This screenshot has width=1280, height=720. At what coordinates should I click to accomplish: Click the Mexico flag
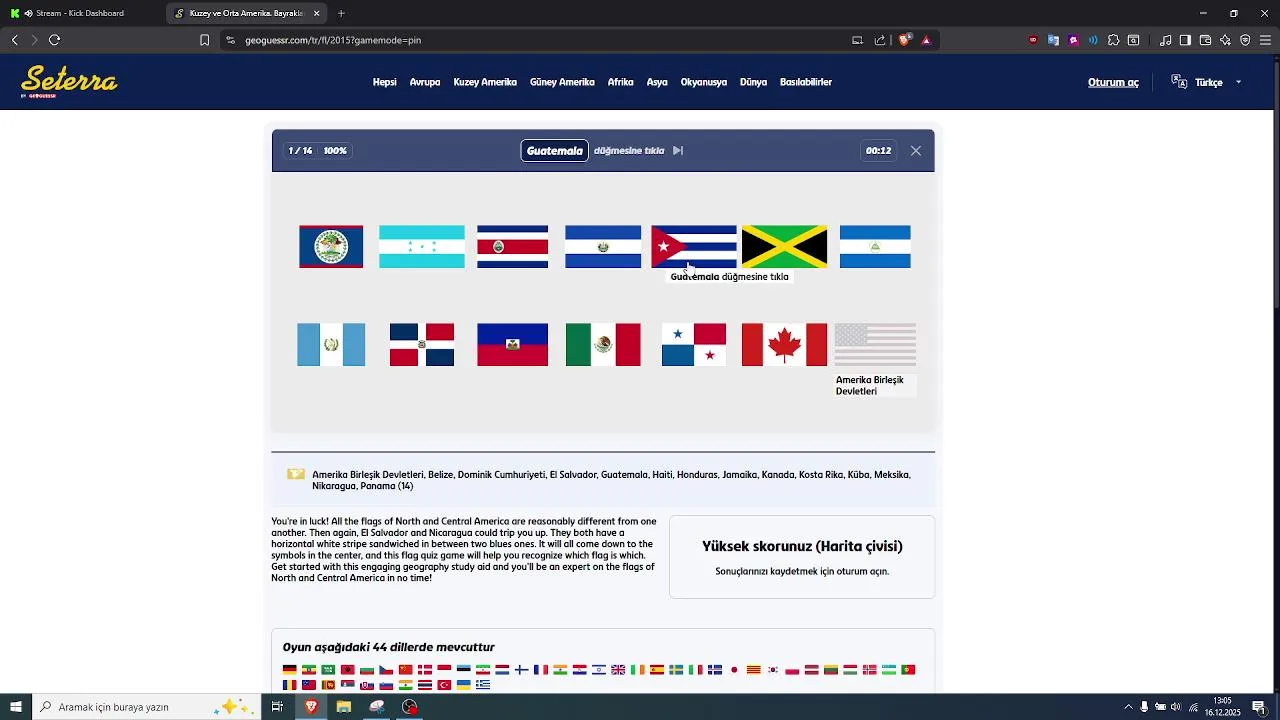603,345
